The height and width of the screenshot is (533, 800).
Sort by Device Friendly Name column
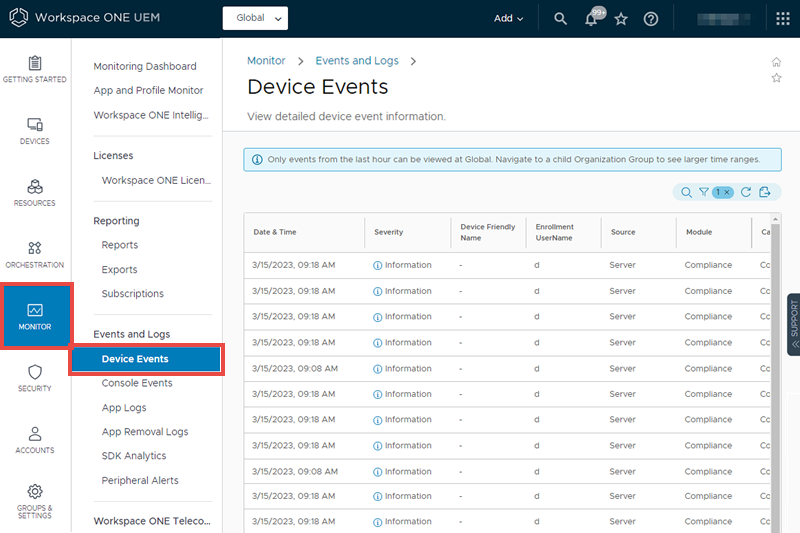tap(488, 232)
